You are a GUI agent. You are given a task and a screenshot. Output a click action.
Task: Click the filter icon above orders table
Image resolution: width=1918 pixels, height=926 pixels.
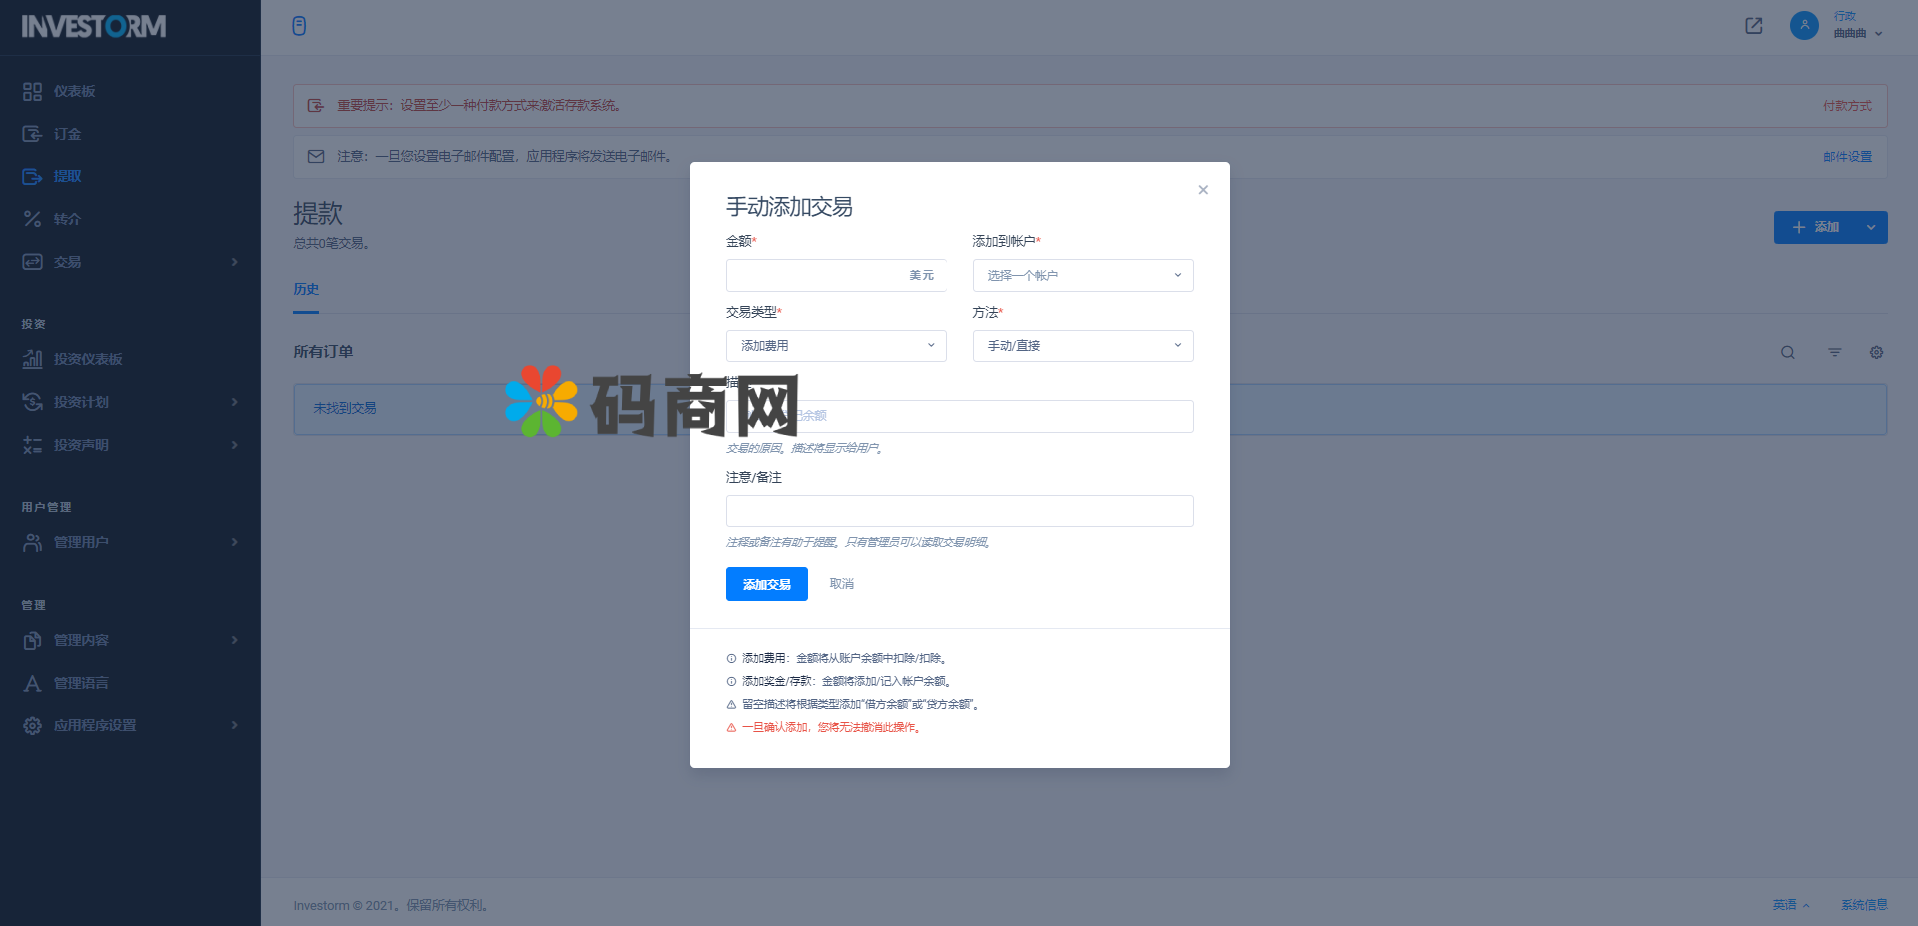point(1834,352)
